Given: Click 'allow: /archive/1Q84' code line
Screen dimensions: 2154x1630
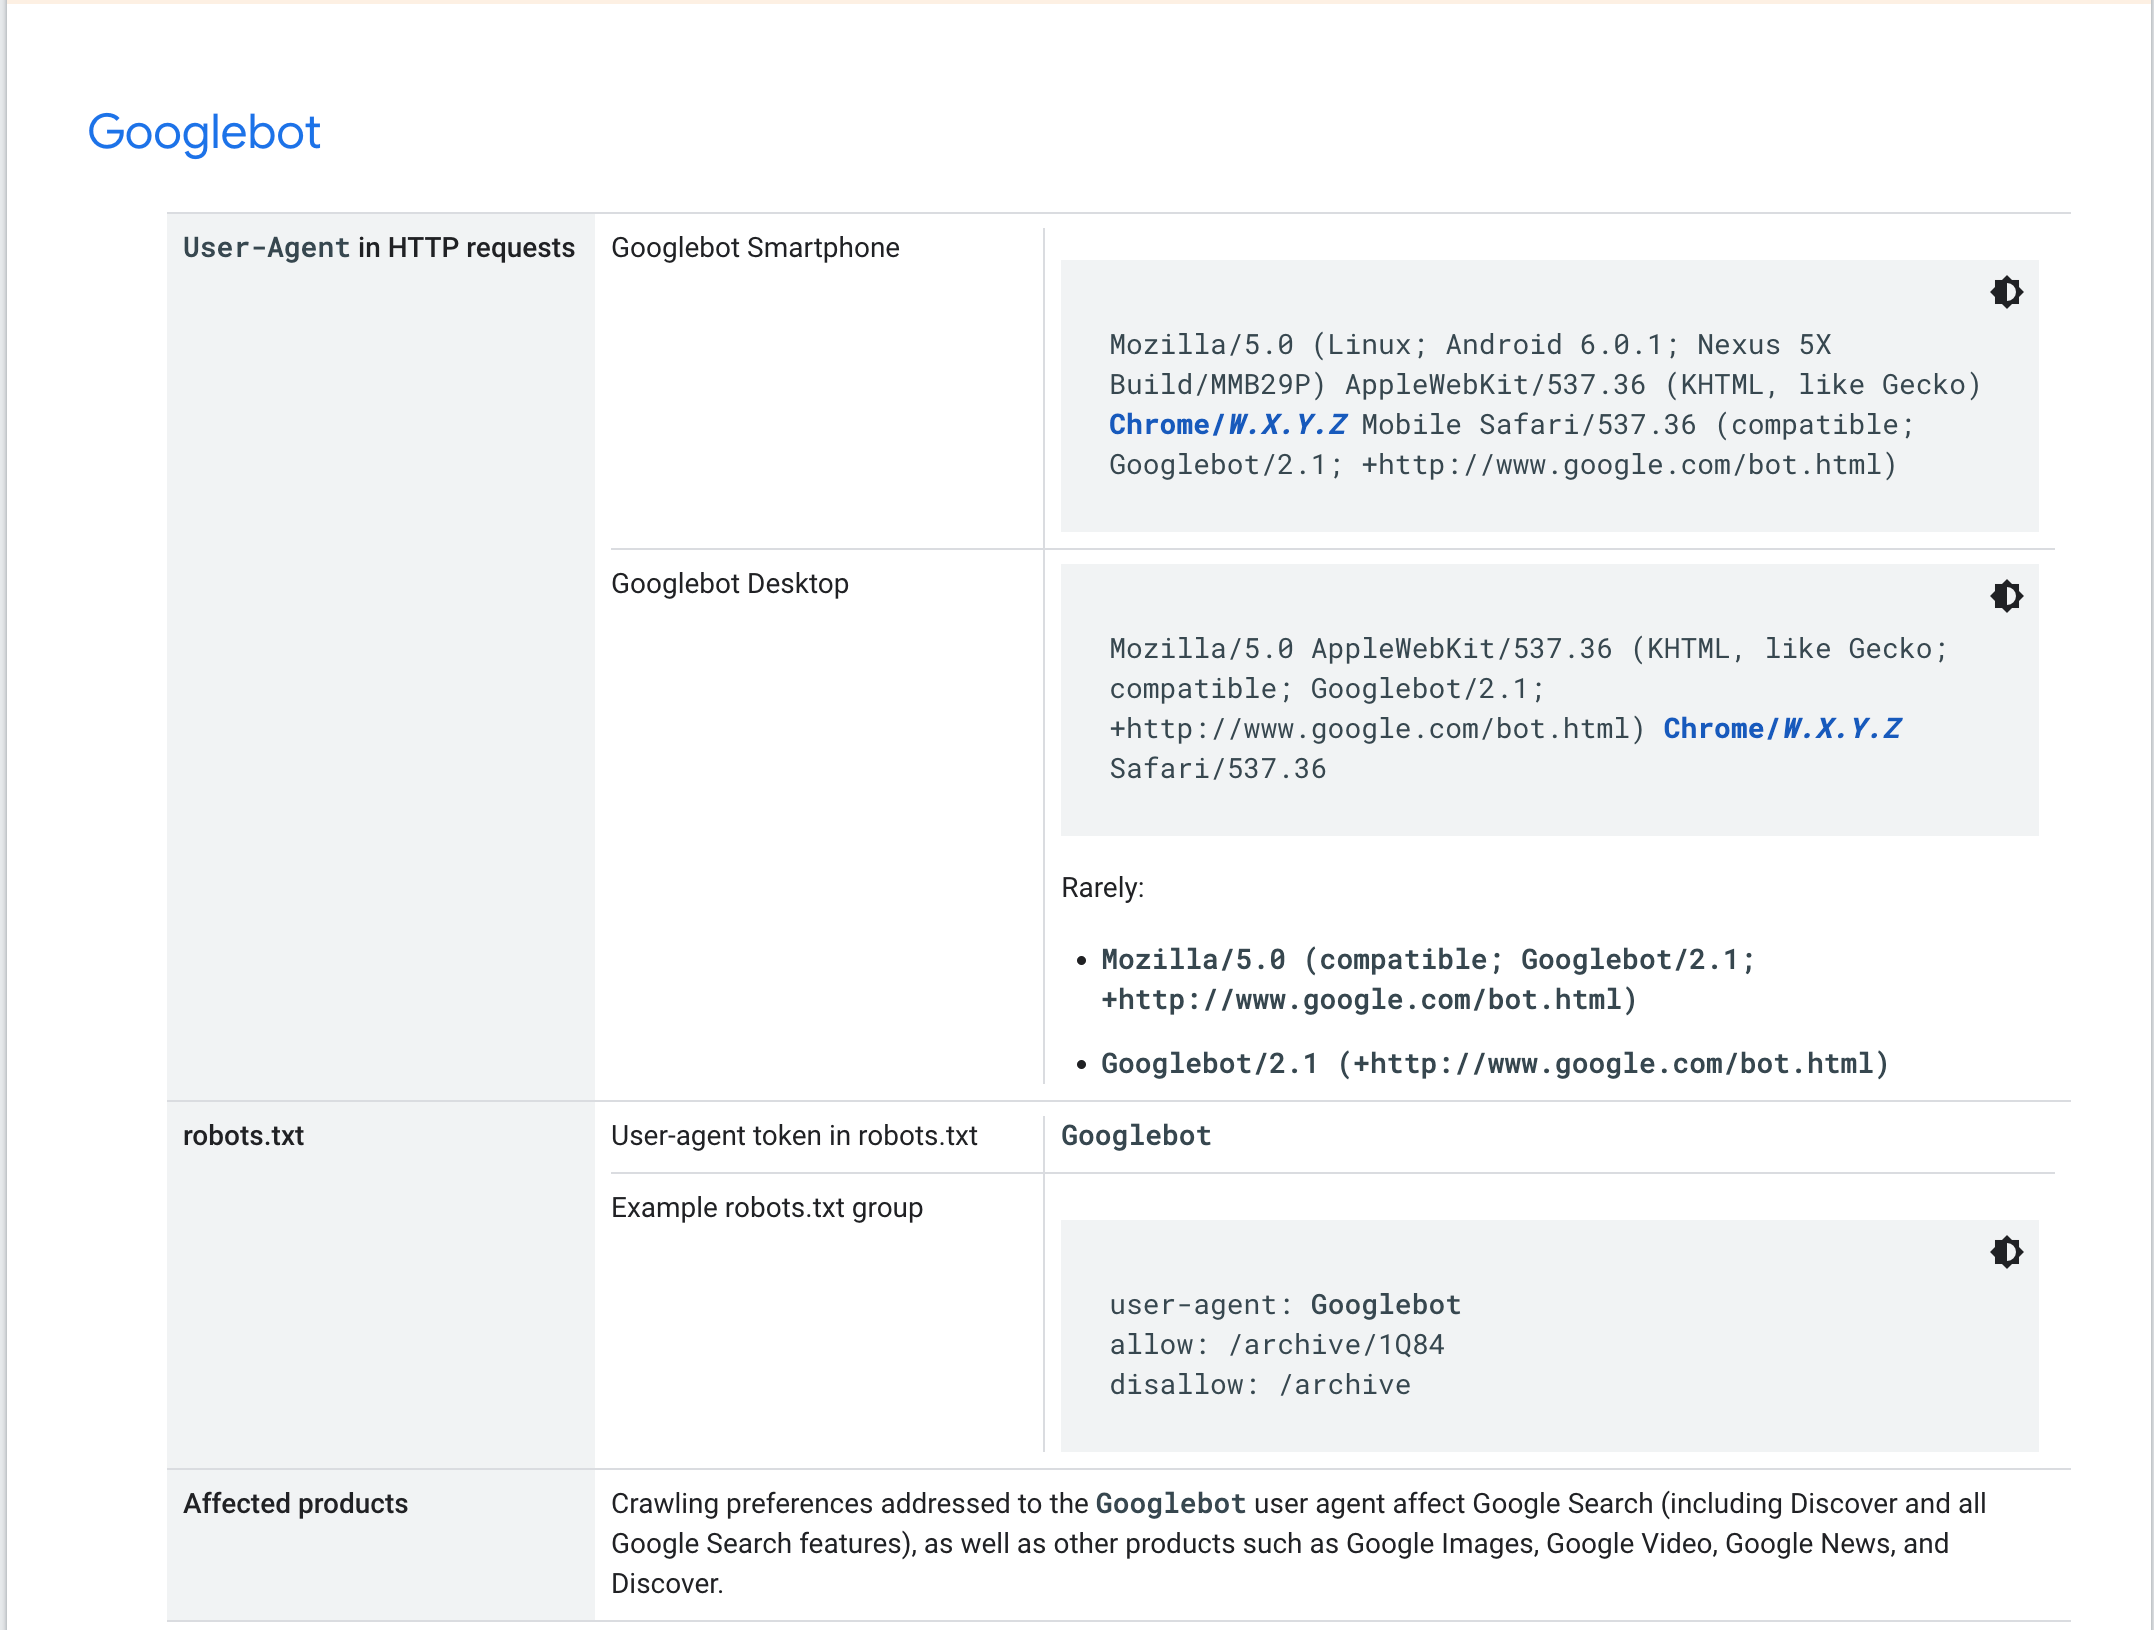Looking at the screenshot, I should click(1277, 1345).
